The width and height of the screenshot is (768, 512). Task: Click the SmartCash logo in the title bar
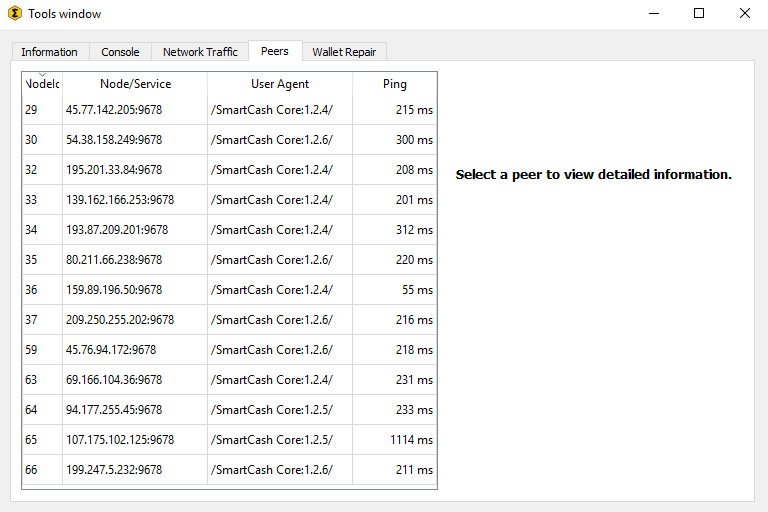coord(15,13)
